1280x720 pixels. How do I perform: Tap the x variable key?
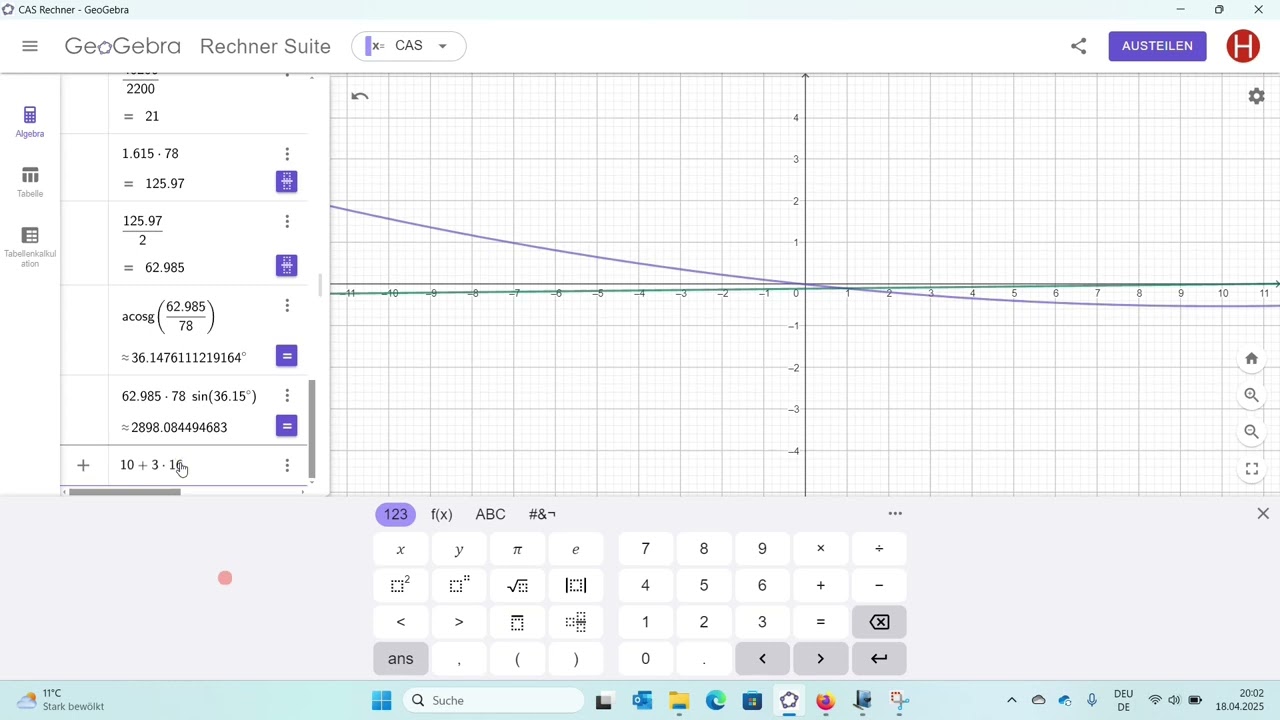point(401,549)
